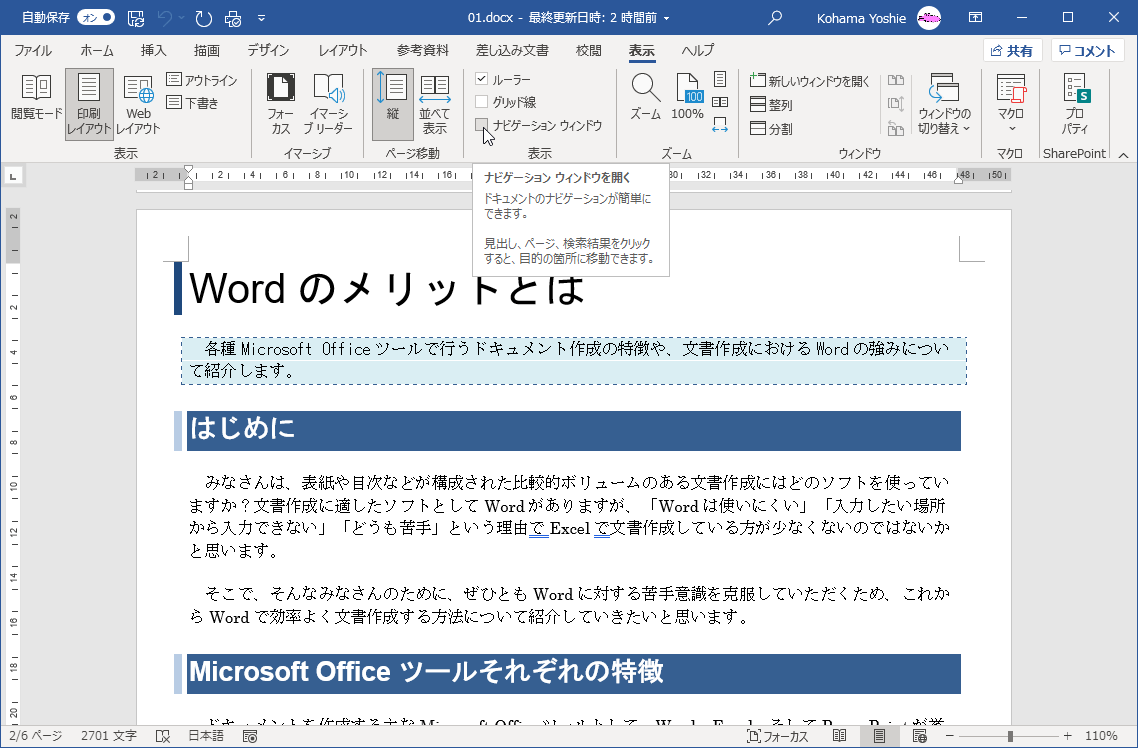1138x748 pixels.
Task: Choose multiple pages zoom view
Action: (720, 102)
